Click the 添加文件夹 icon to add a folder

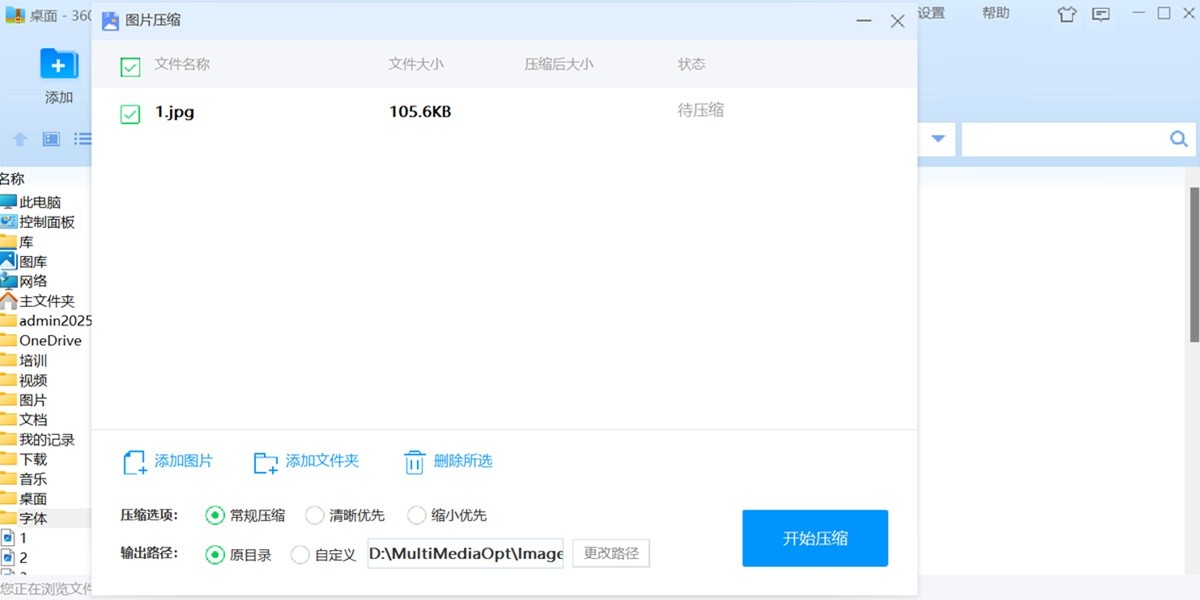(x=265, y=461)
